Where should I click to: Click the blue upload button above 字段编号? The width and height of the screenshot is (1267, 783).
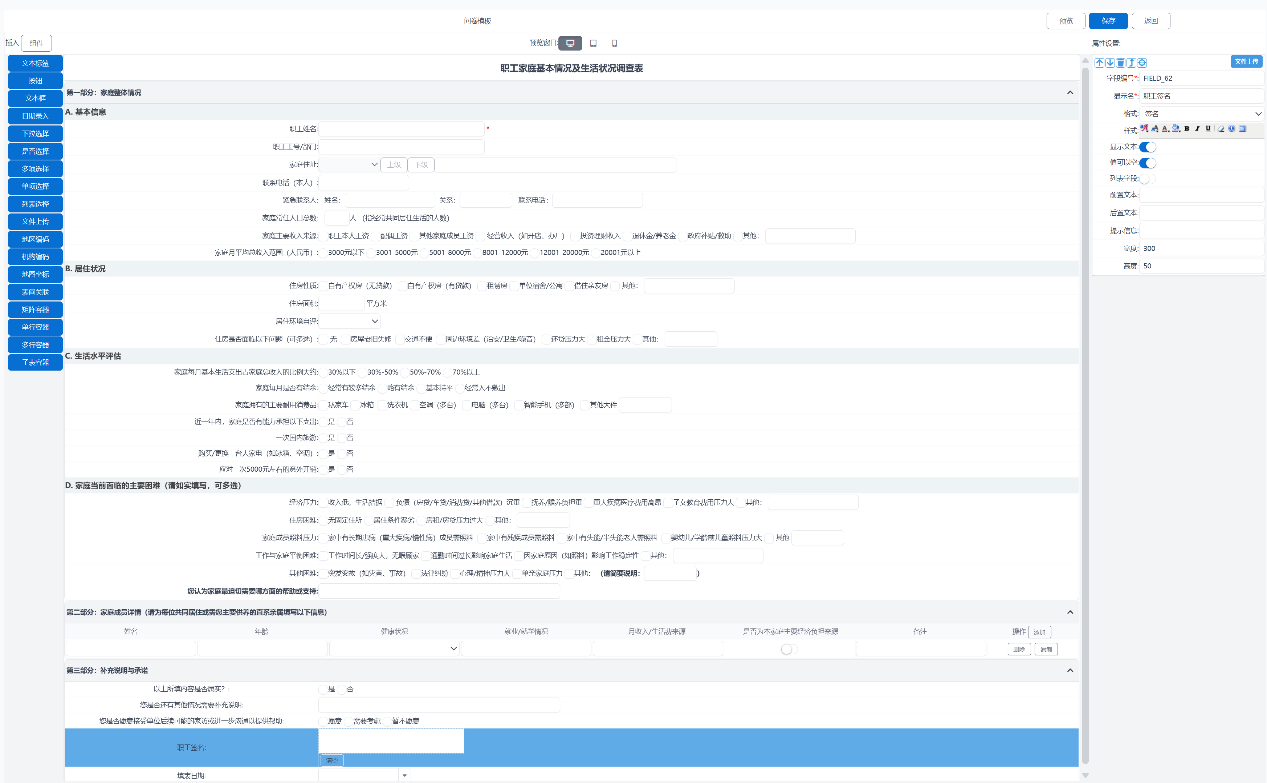pos(1246,62)
